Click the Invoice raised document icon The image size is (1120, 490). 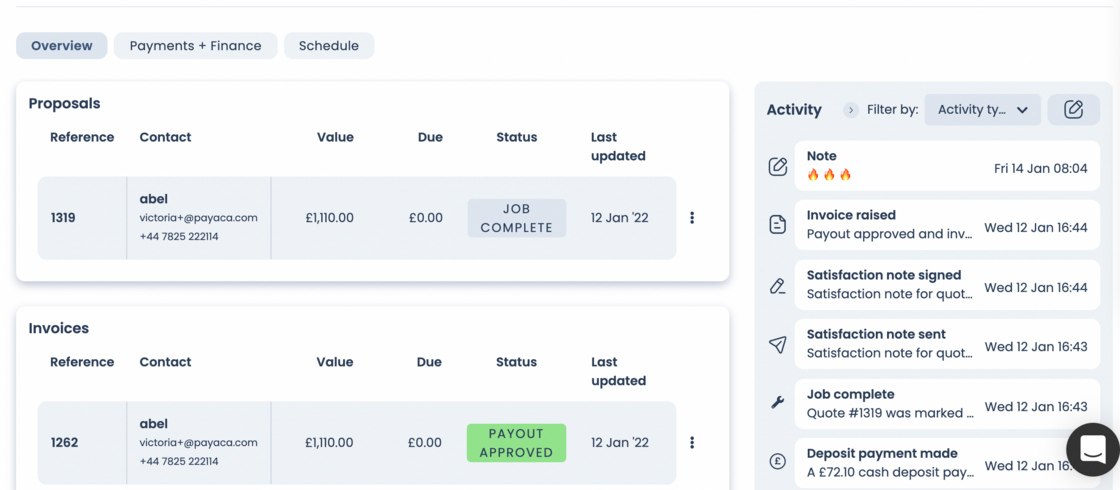[778, 226]
